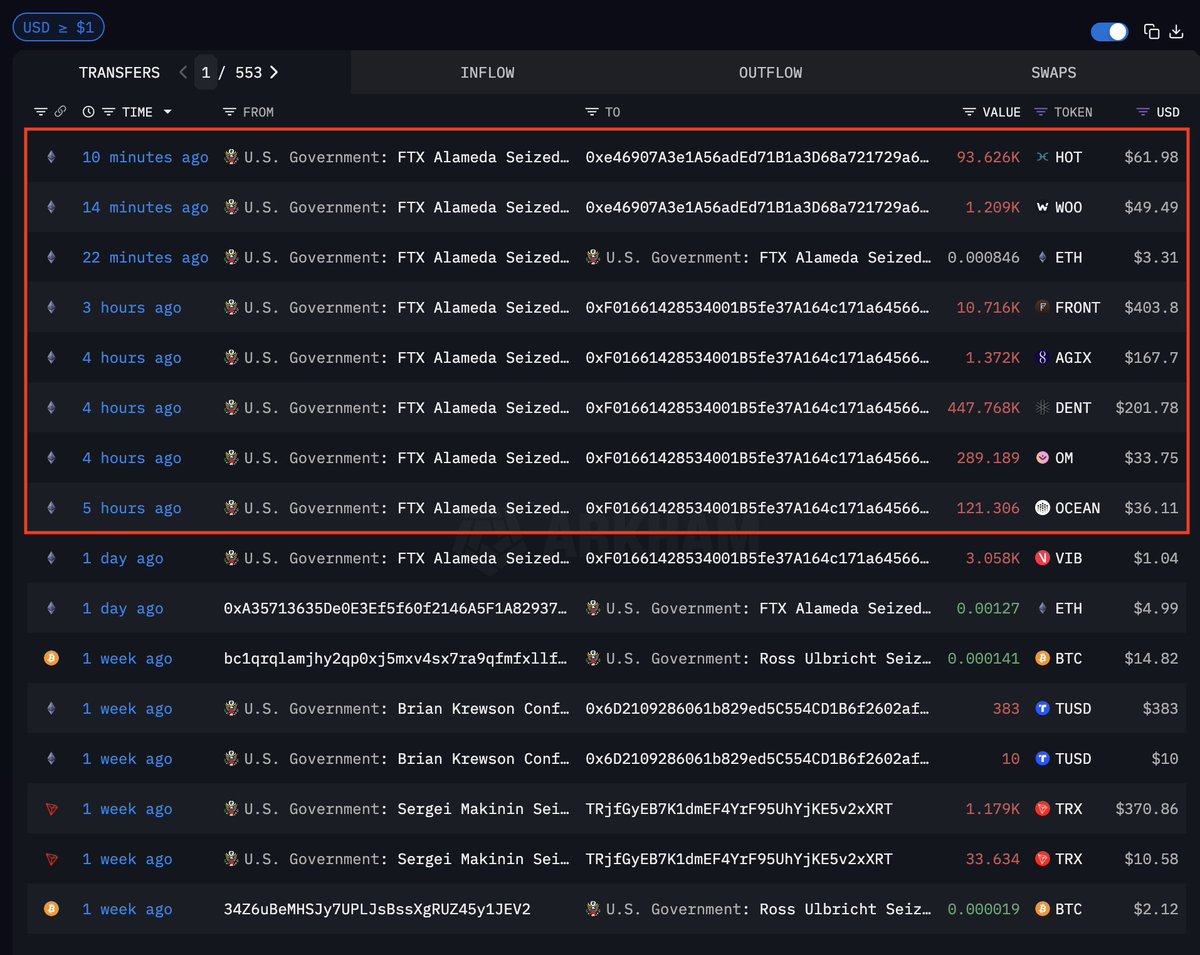Open the 22 minutes ago transaction link
Image resolution: width=1200 pixels, height=955 pixels.
pyautogui.click(x=145, y=257)
